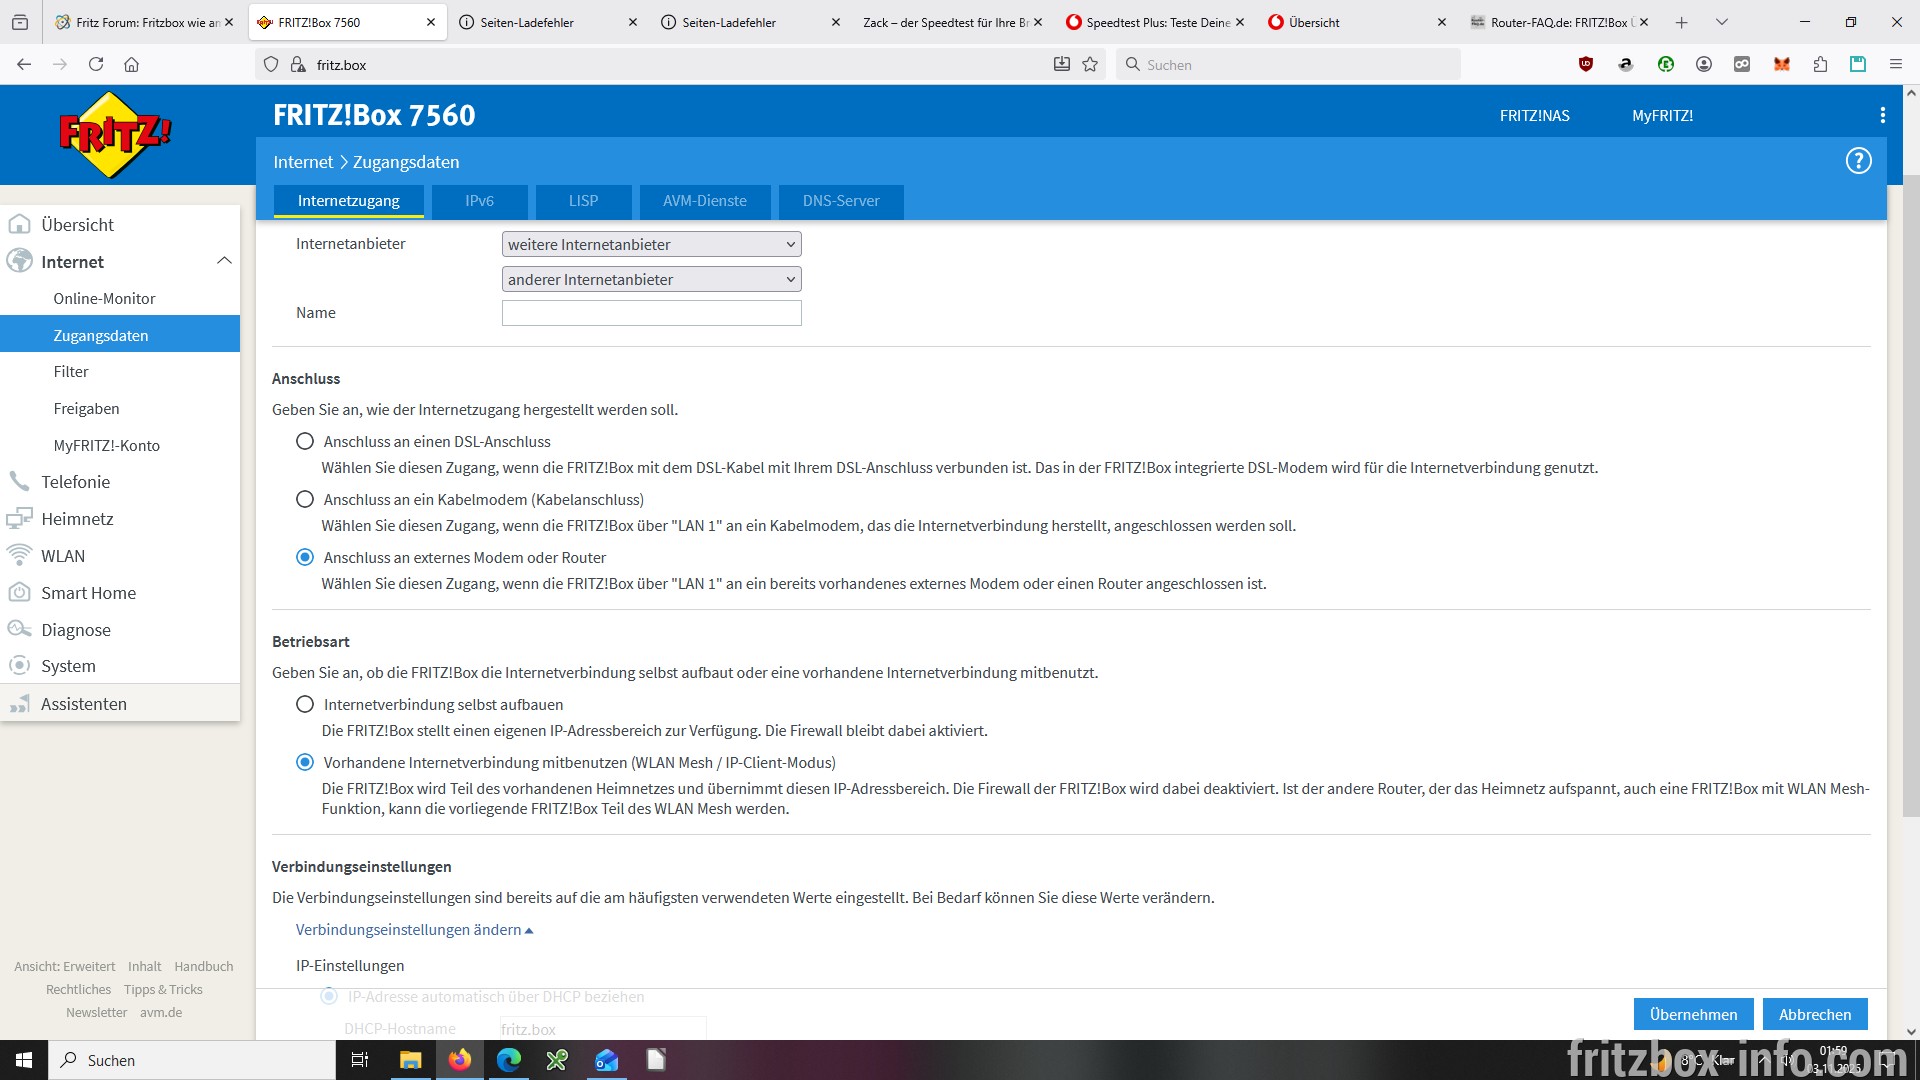
Task: Choose Internetverbindung selbst aufbauen option
Action: coord(305,704)
